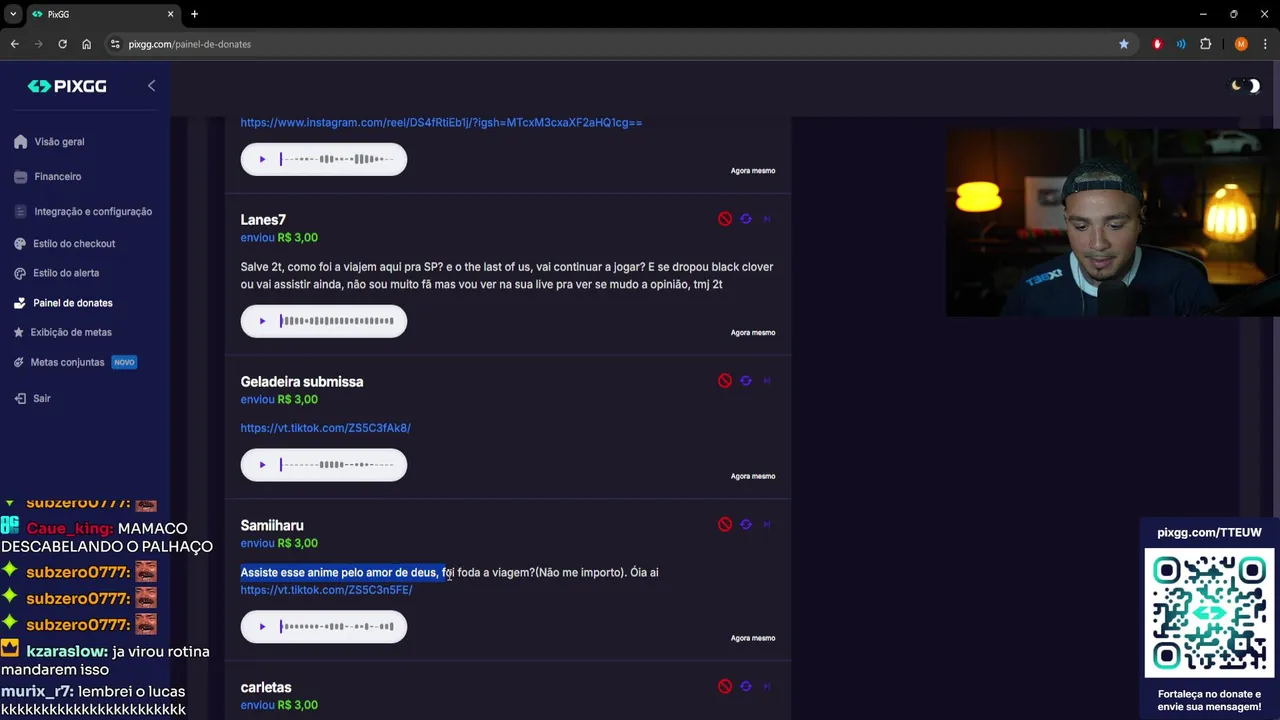
Task: Skip the Samiiharu donation alert
Action: [767, 525]
